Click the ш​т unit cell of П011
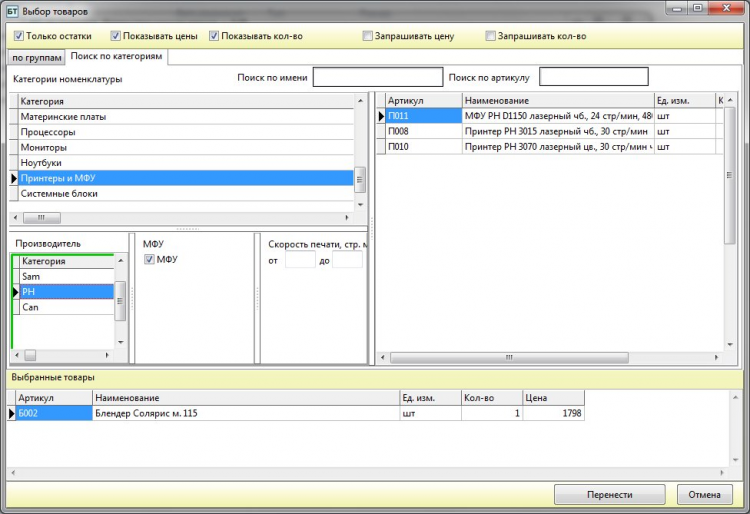 (x=684, y=116)
